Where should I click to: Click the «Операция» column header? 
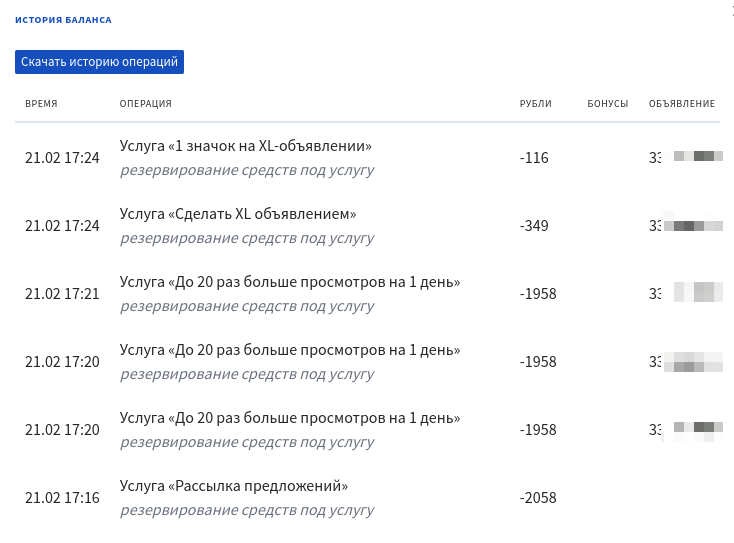click(x=145, y=104)
